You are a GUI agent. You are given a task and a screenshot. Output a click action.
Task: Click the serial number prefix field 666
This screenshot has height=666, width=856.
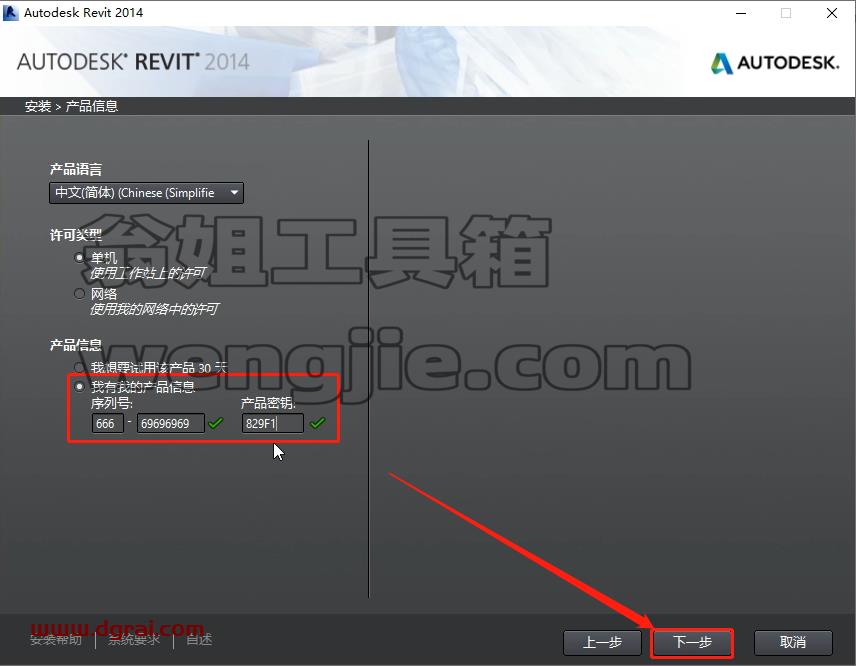click(108, 423)
